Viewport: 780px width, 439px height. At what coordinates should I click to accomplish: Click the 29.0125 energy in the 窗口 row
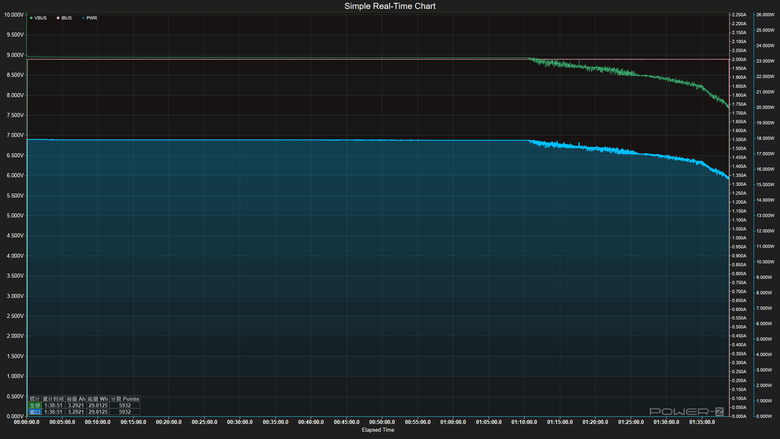point(98,412)
